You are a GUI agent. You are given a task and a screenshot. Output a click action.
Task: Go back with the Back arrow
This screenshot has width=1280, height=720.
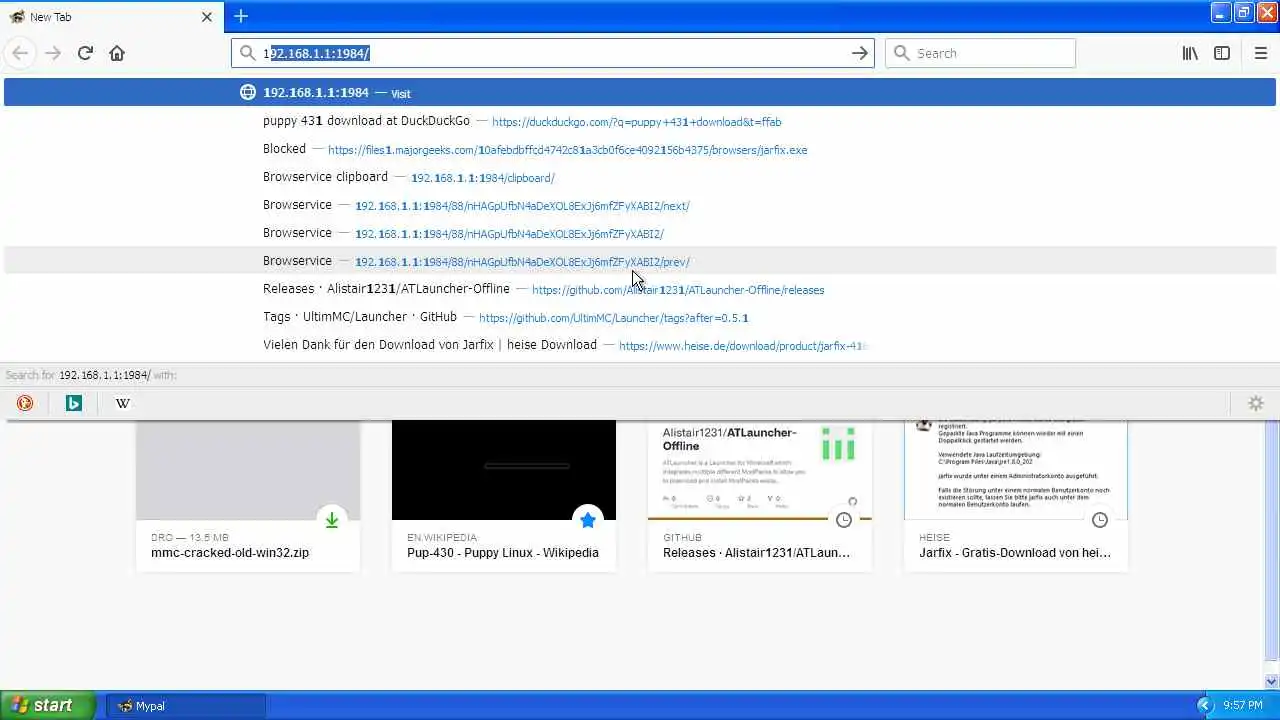[20, 53]
